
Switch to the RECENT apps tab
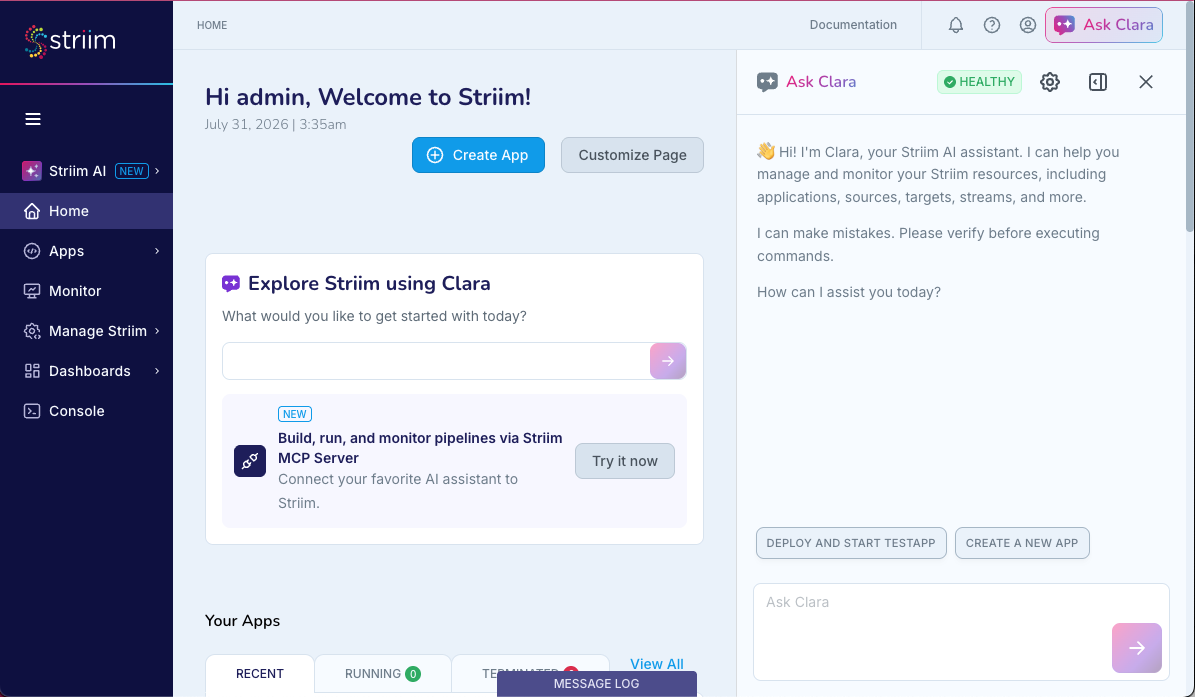point(260,674)
